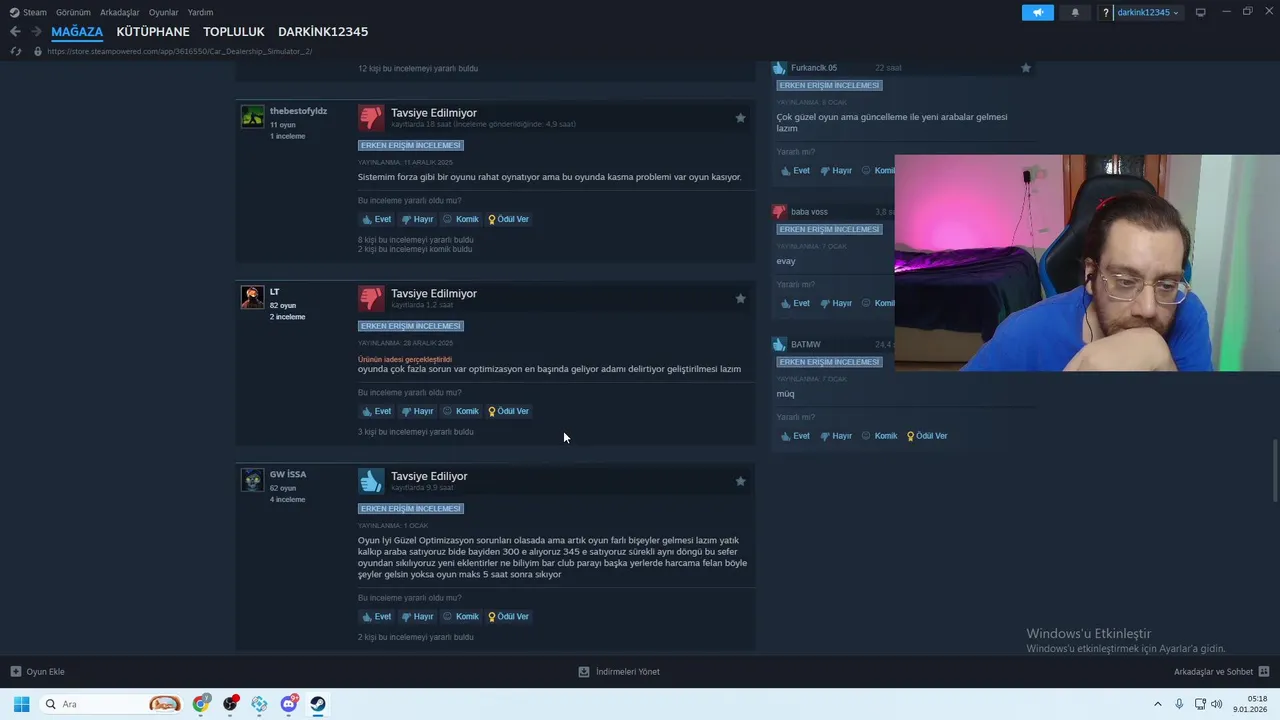Switch to the TOPLULUK tab

click(234, 32)
